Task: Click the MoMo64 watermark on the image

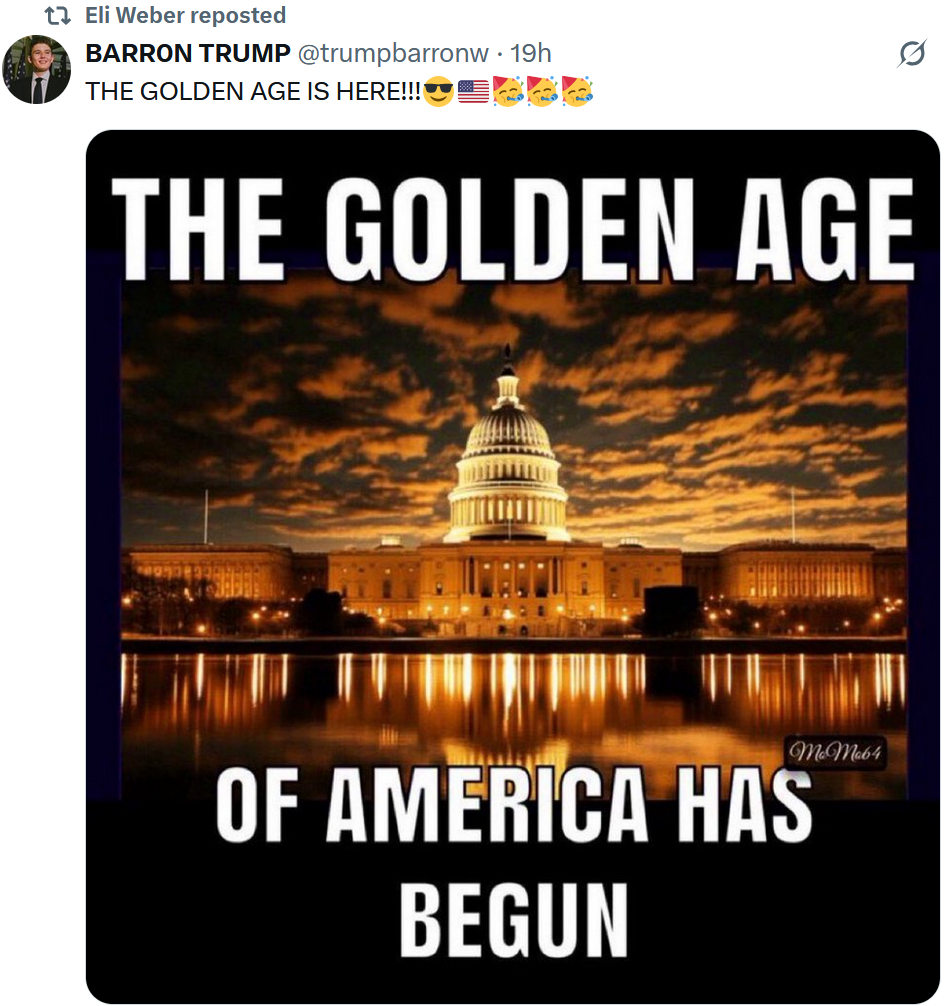Action: tap(834, 753)
